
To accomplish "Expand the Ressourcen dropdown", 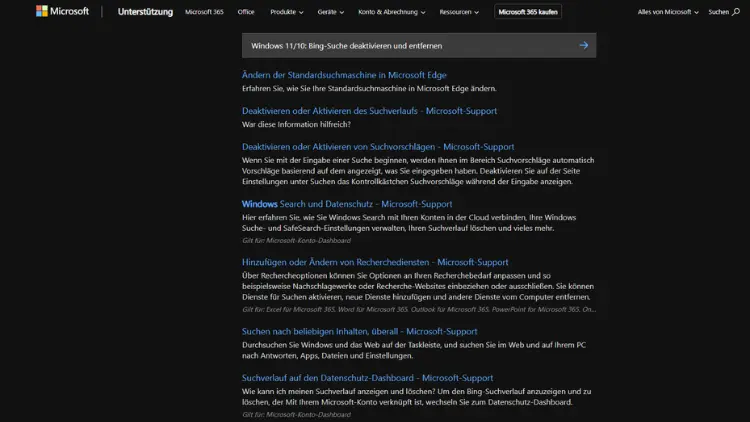I will [459, 12].
